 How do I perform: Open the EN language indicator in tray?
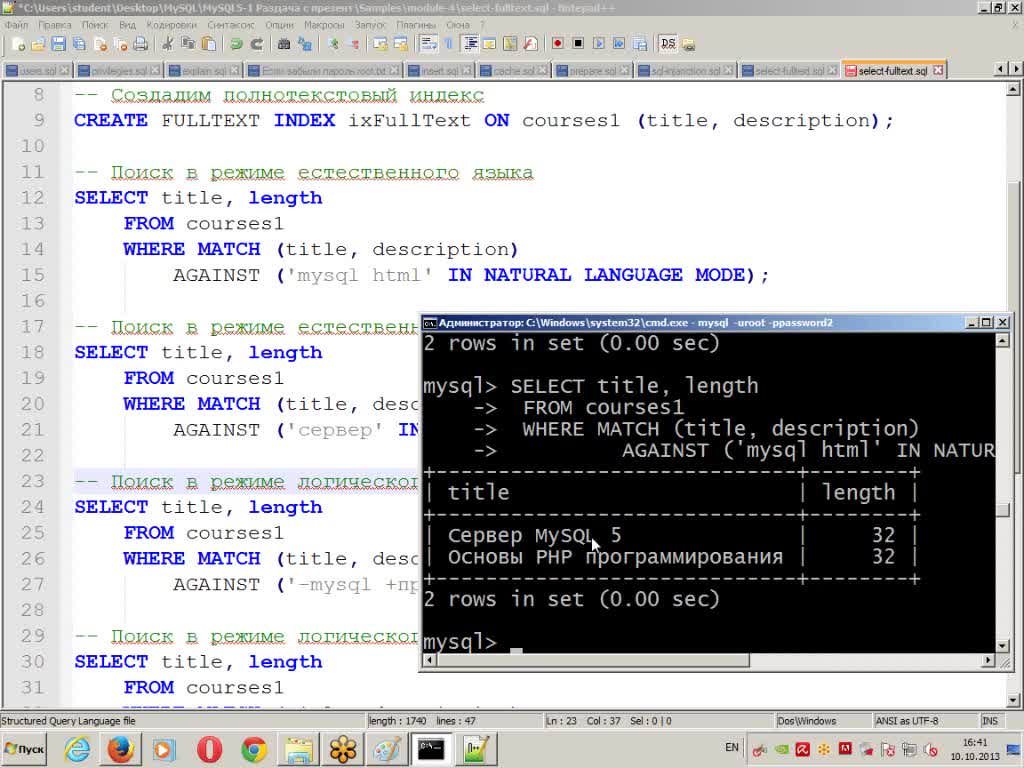(x=731, y=747)
